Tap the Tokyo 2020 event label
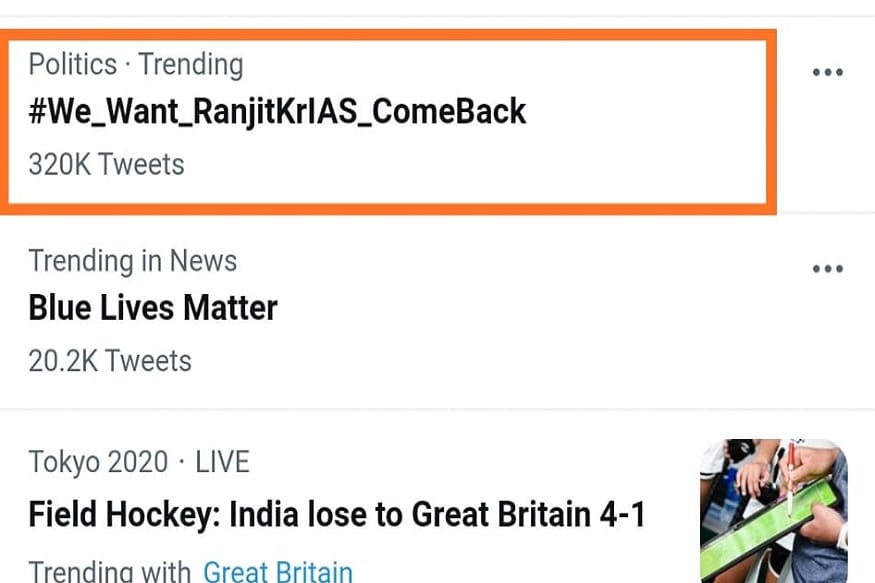Screen dimensions: 875x583 pyautogui.click(x=97, y=462)
